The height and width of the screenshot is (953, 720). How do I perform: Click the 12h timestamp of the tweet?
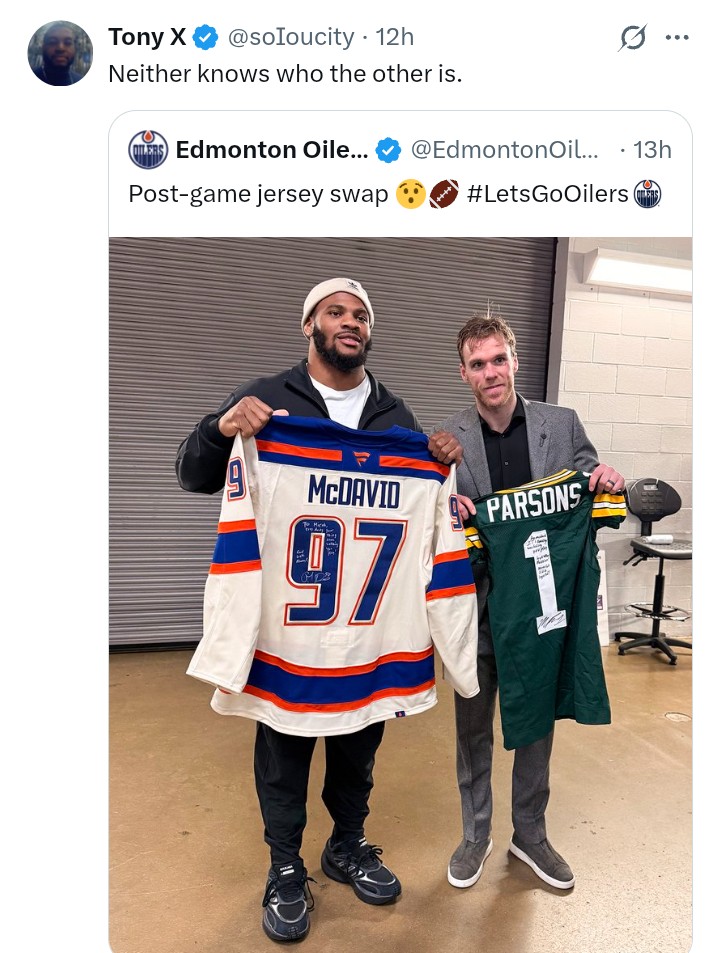[394, 37]
